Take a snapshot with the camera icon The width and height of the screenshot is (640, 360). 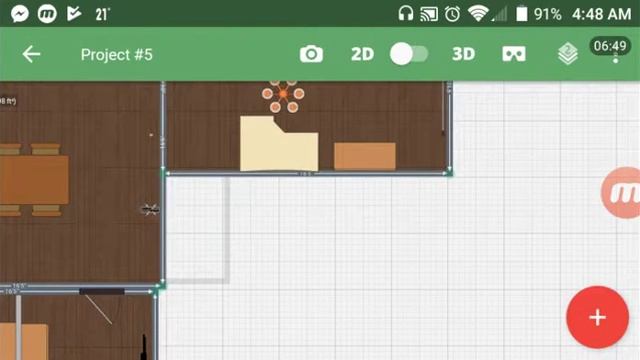(x=311, y=54)
